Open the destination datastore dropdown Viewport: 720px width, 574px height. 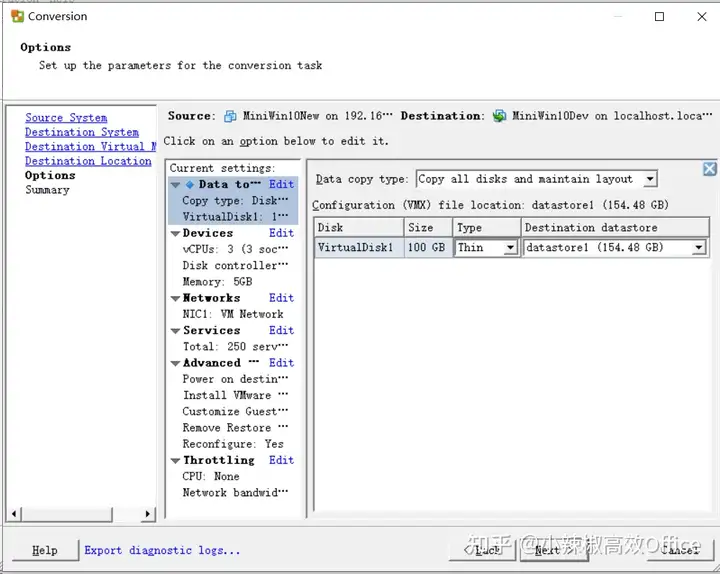[x=698, y=248]
